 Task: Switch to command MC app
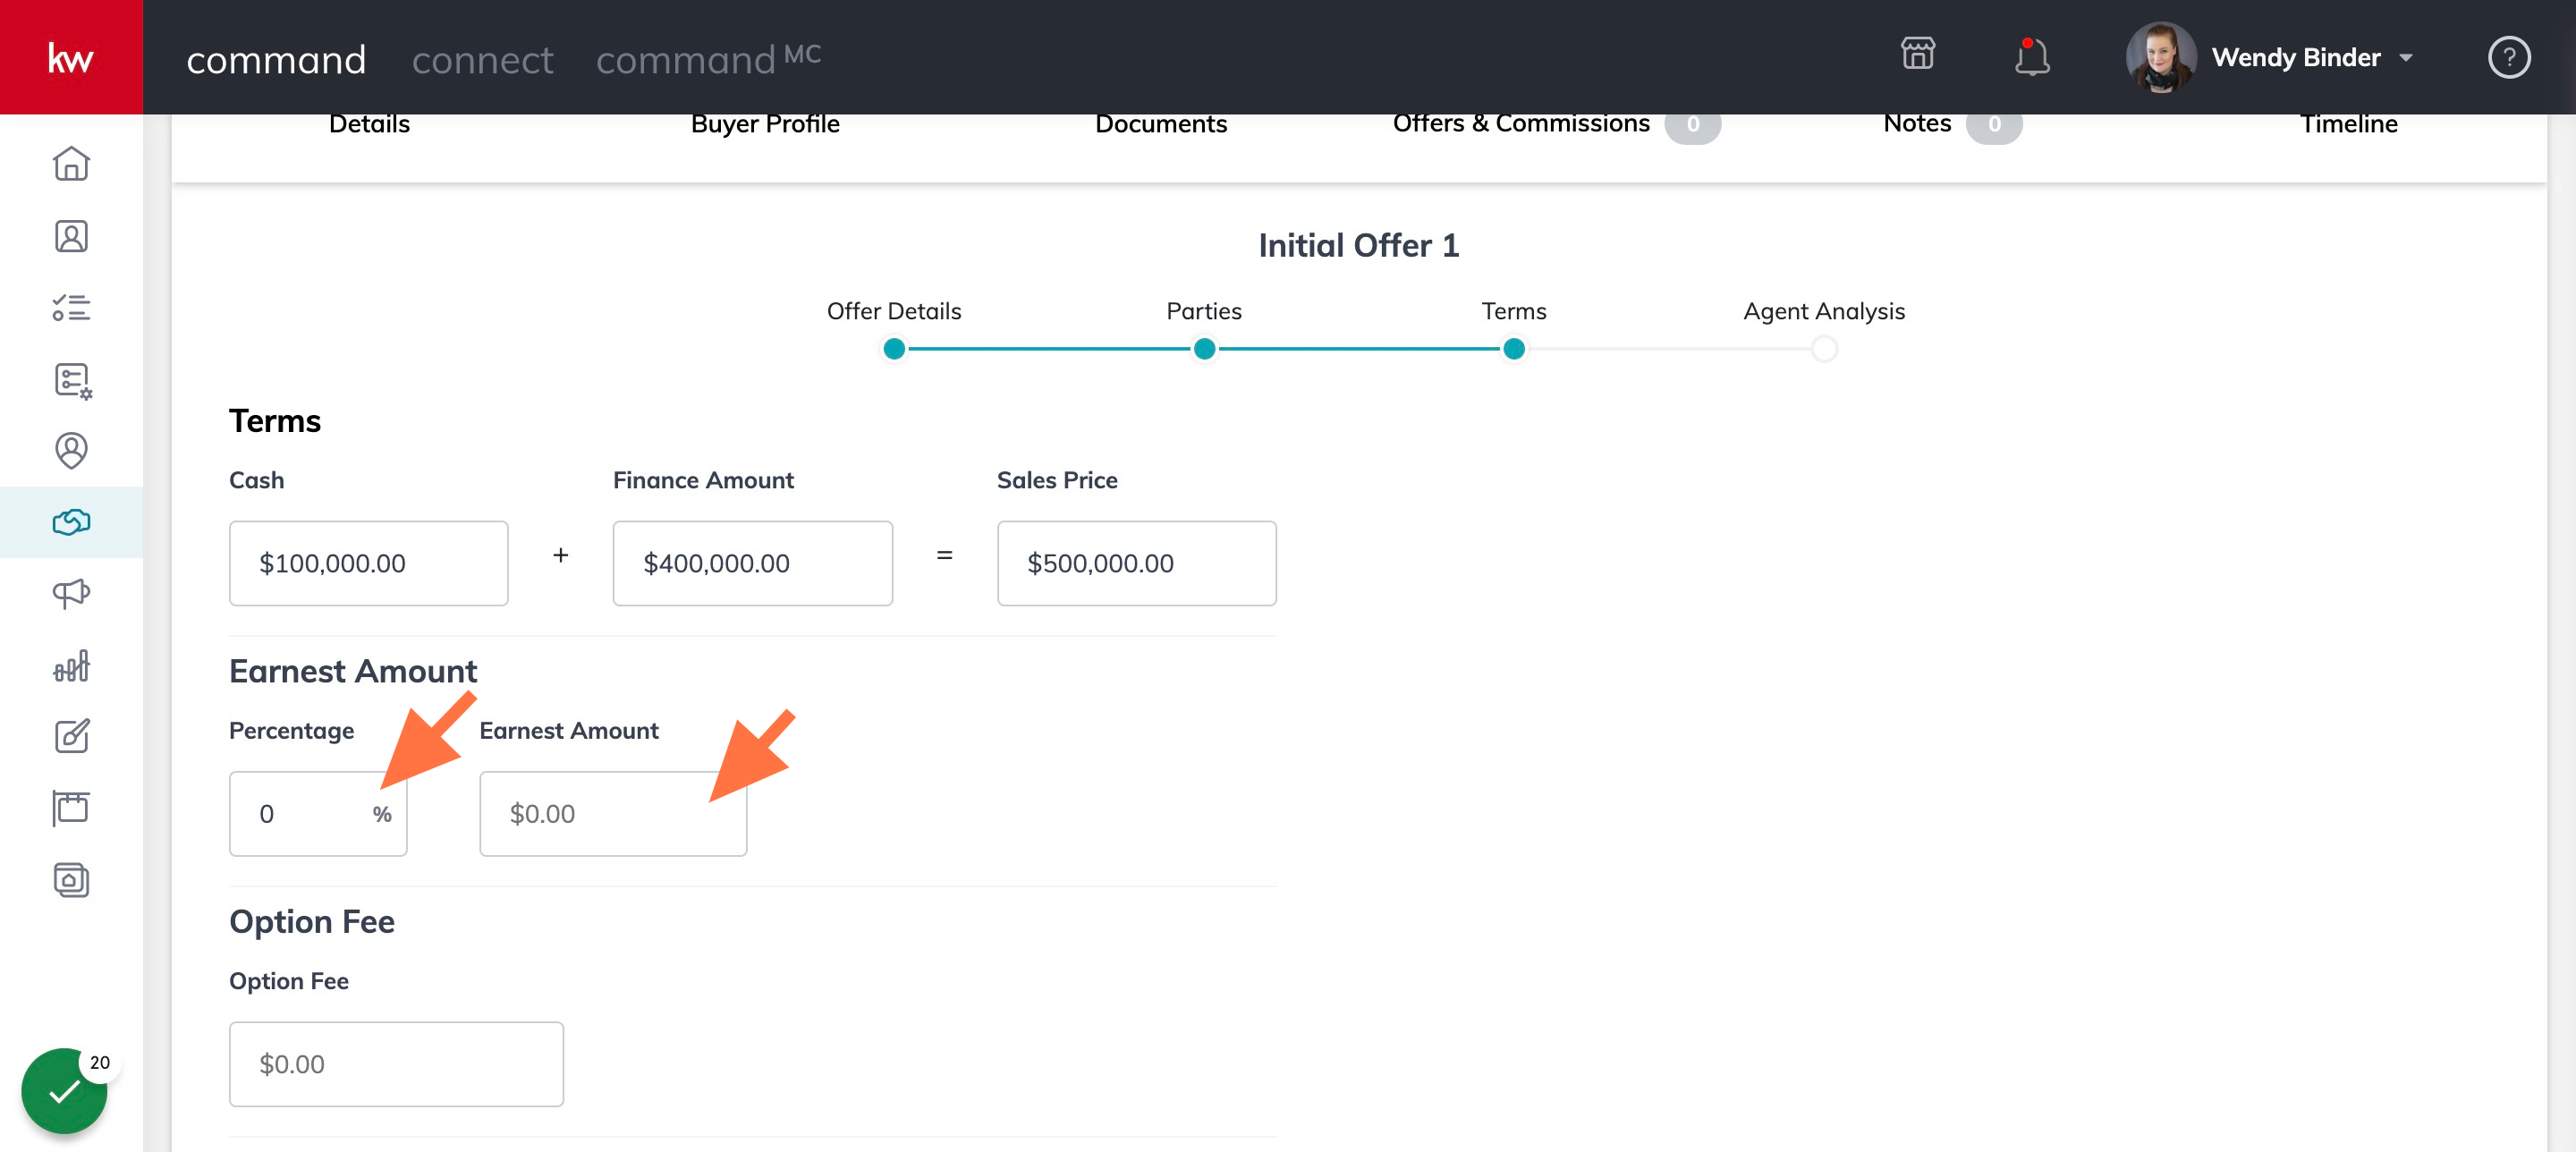(x=708, y=58)
